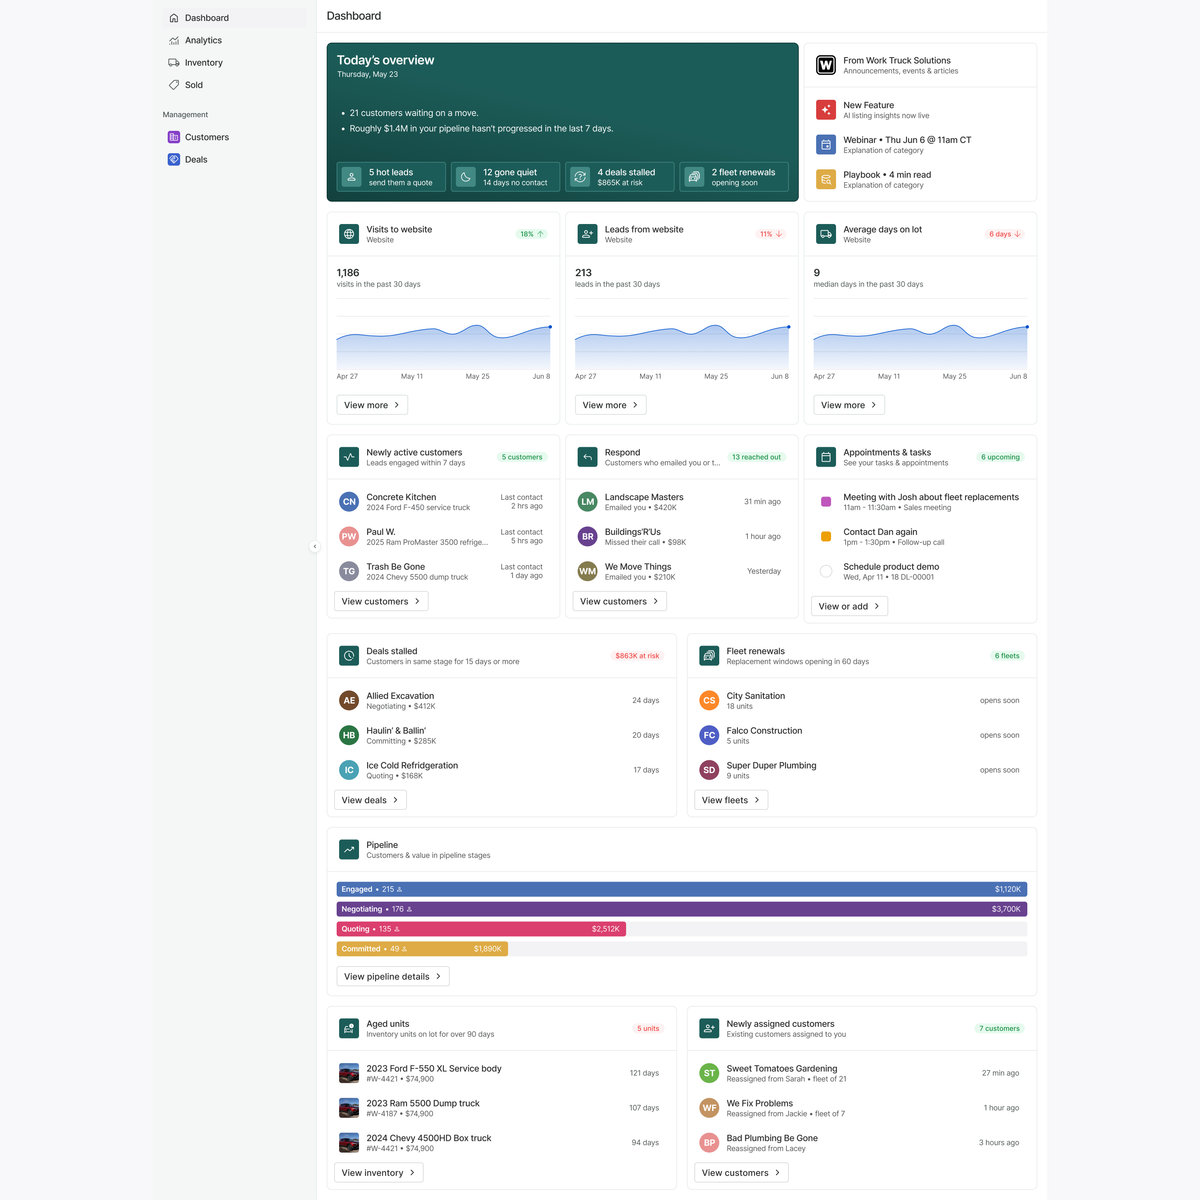Screen dimensions: 1200x1200
Task: Open View more under Average days on lot
Action: [x=849, y=405]
